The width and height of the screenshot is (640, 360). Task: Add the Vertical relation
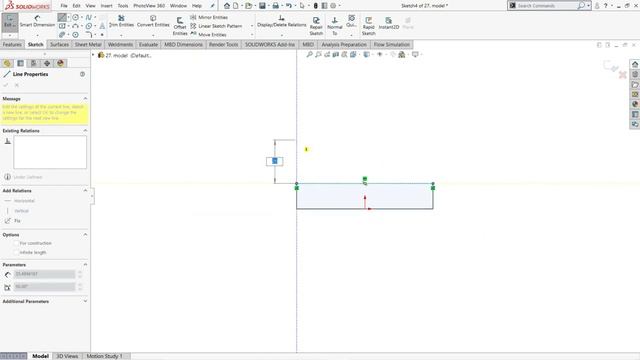[x=17, y=211]
